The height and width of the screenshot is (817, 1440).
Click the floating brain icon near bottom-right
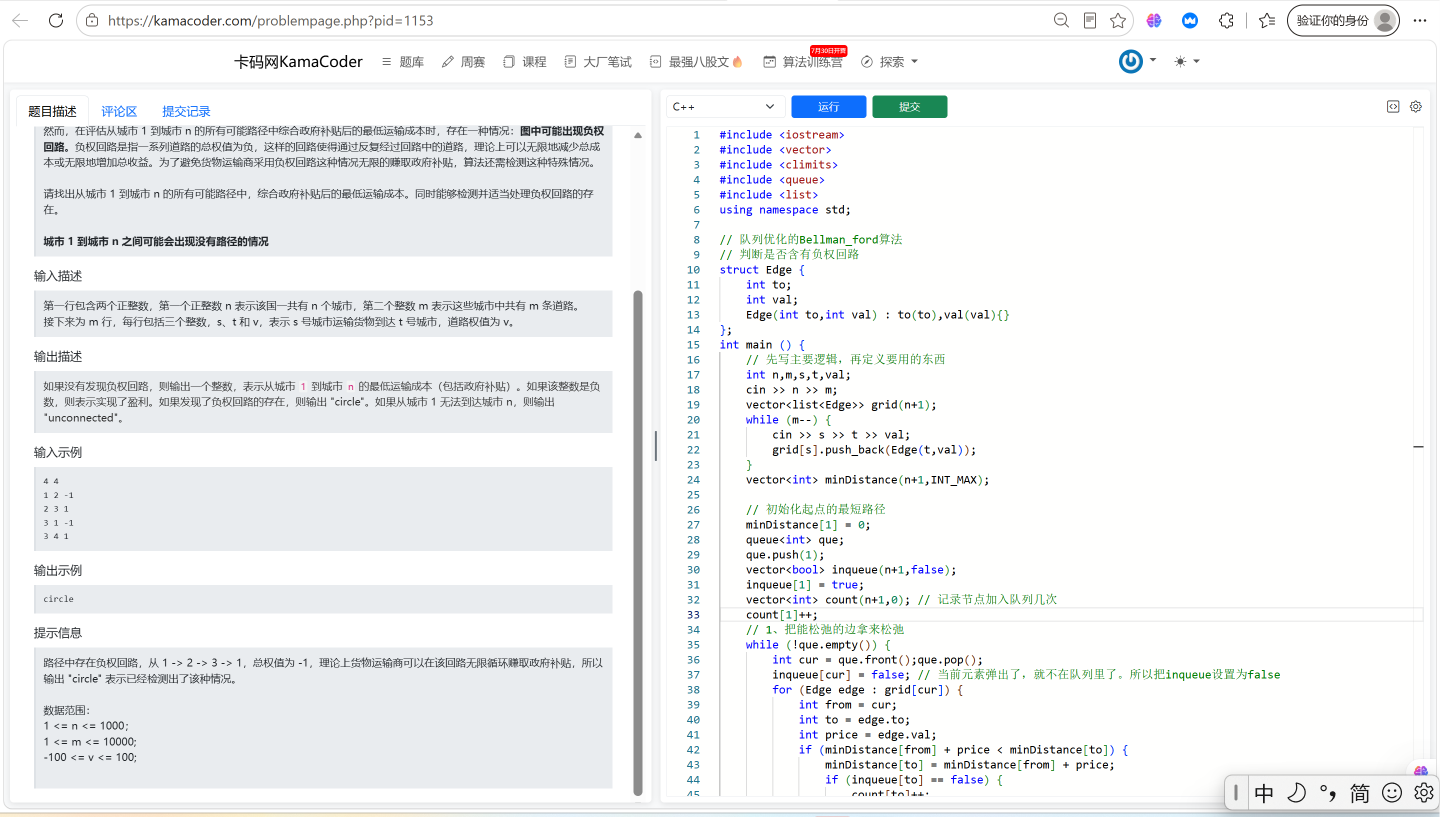pos(1421,771)
